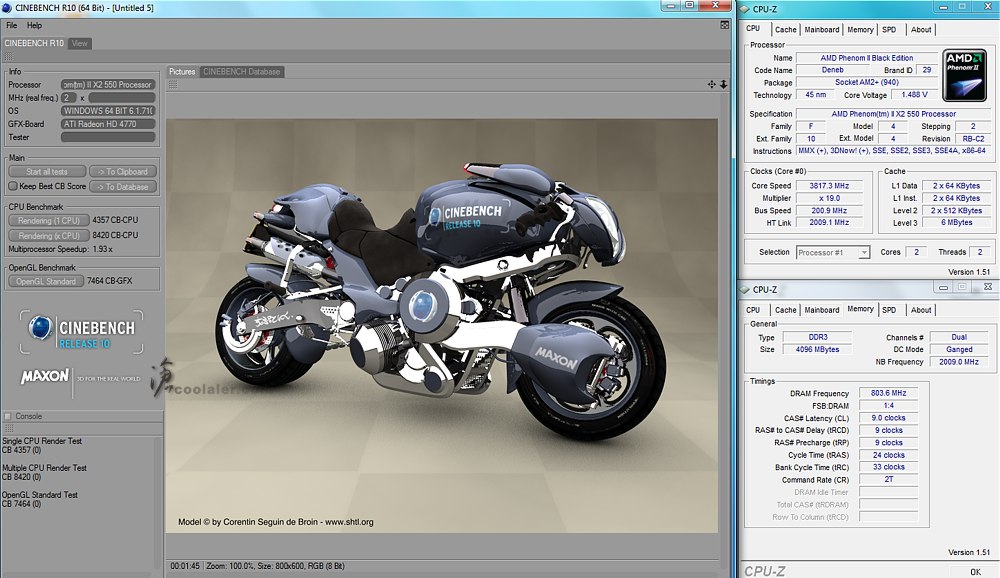This screenshot has width=1000, height=578.
Task: Click the "4096 MBytes" memory Size value
Action: tap(818, 350)
